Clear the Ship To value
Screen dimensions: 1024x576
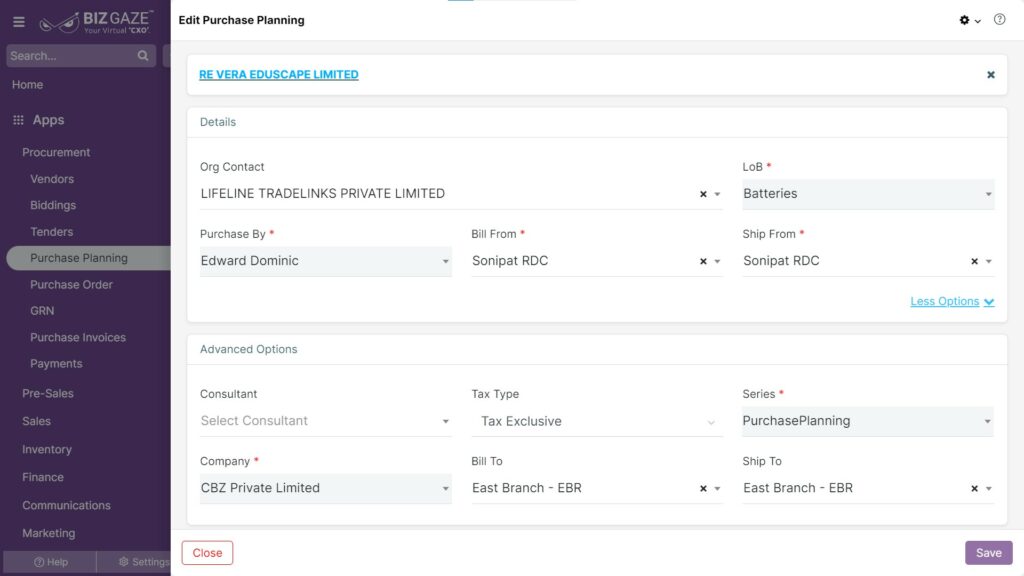[974, 488]
